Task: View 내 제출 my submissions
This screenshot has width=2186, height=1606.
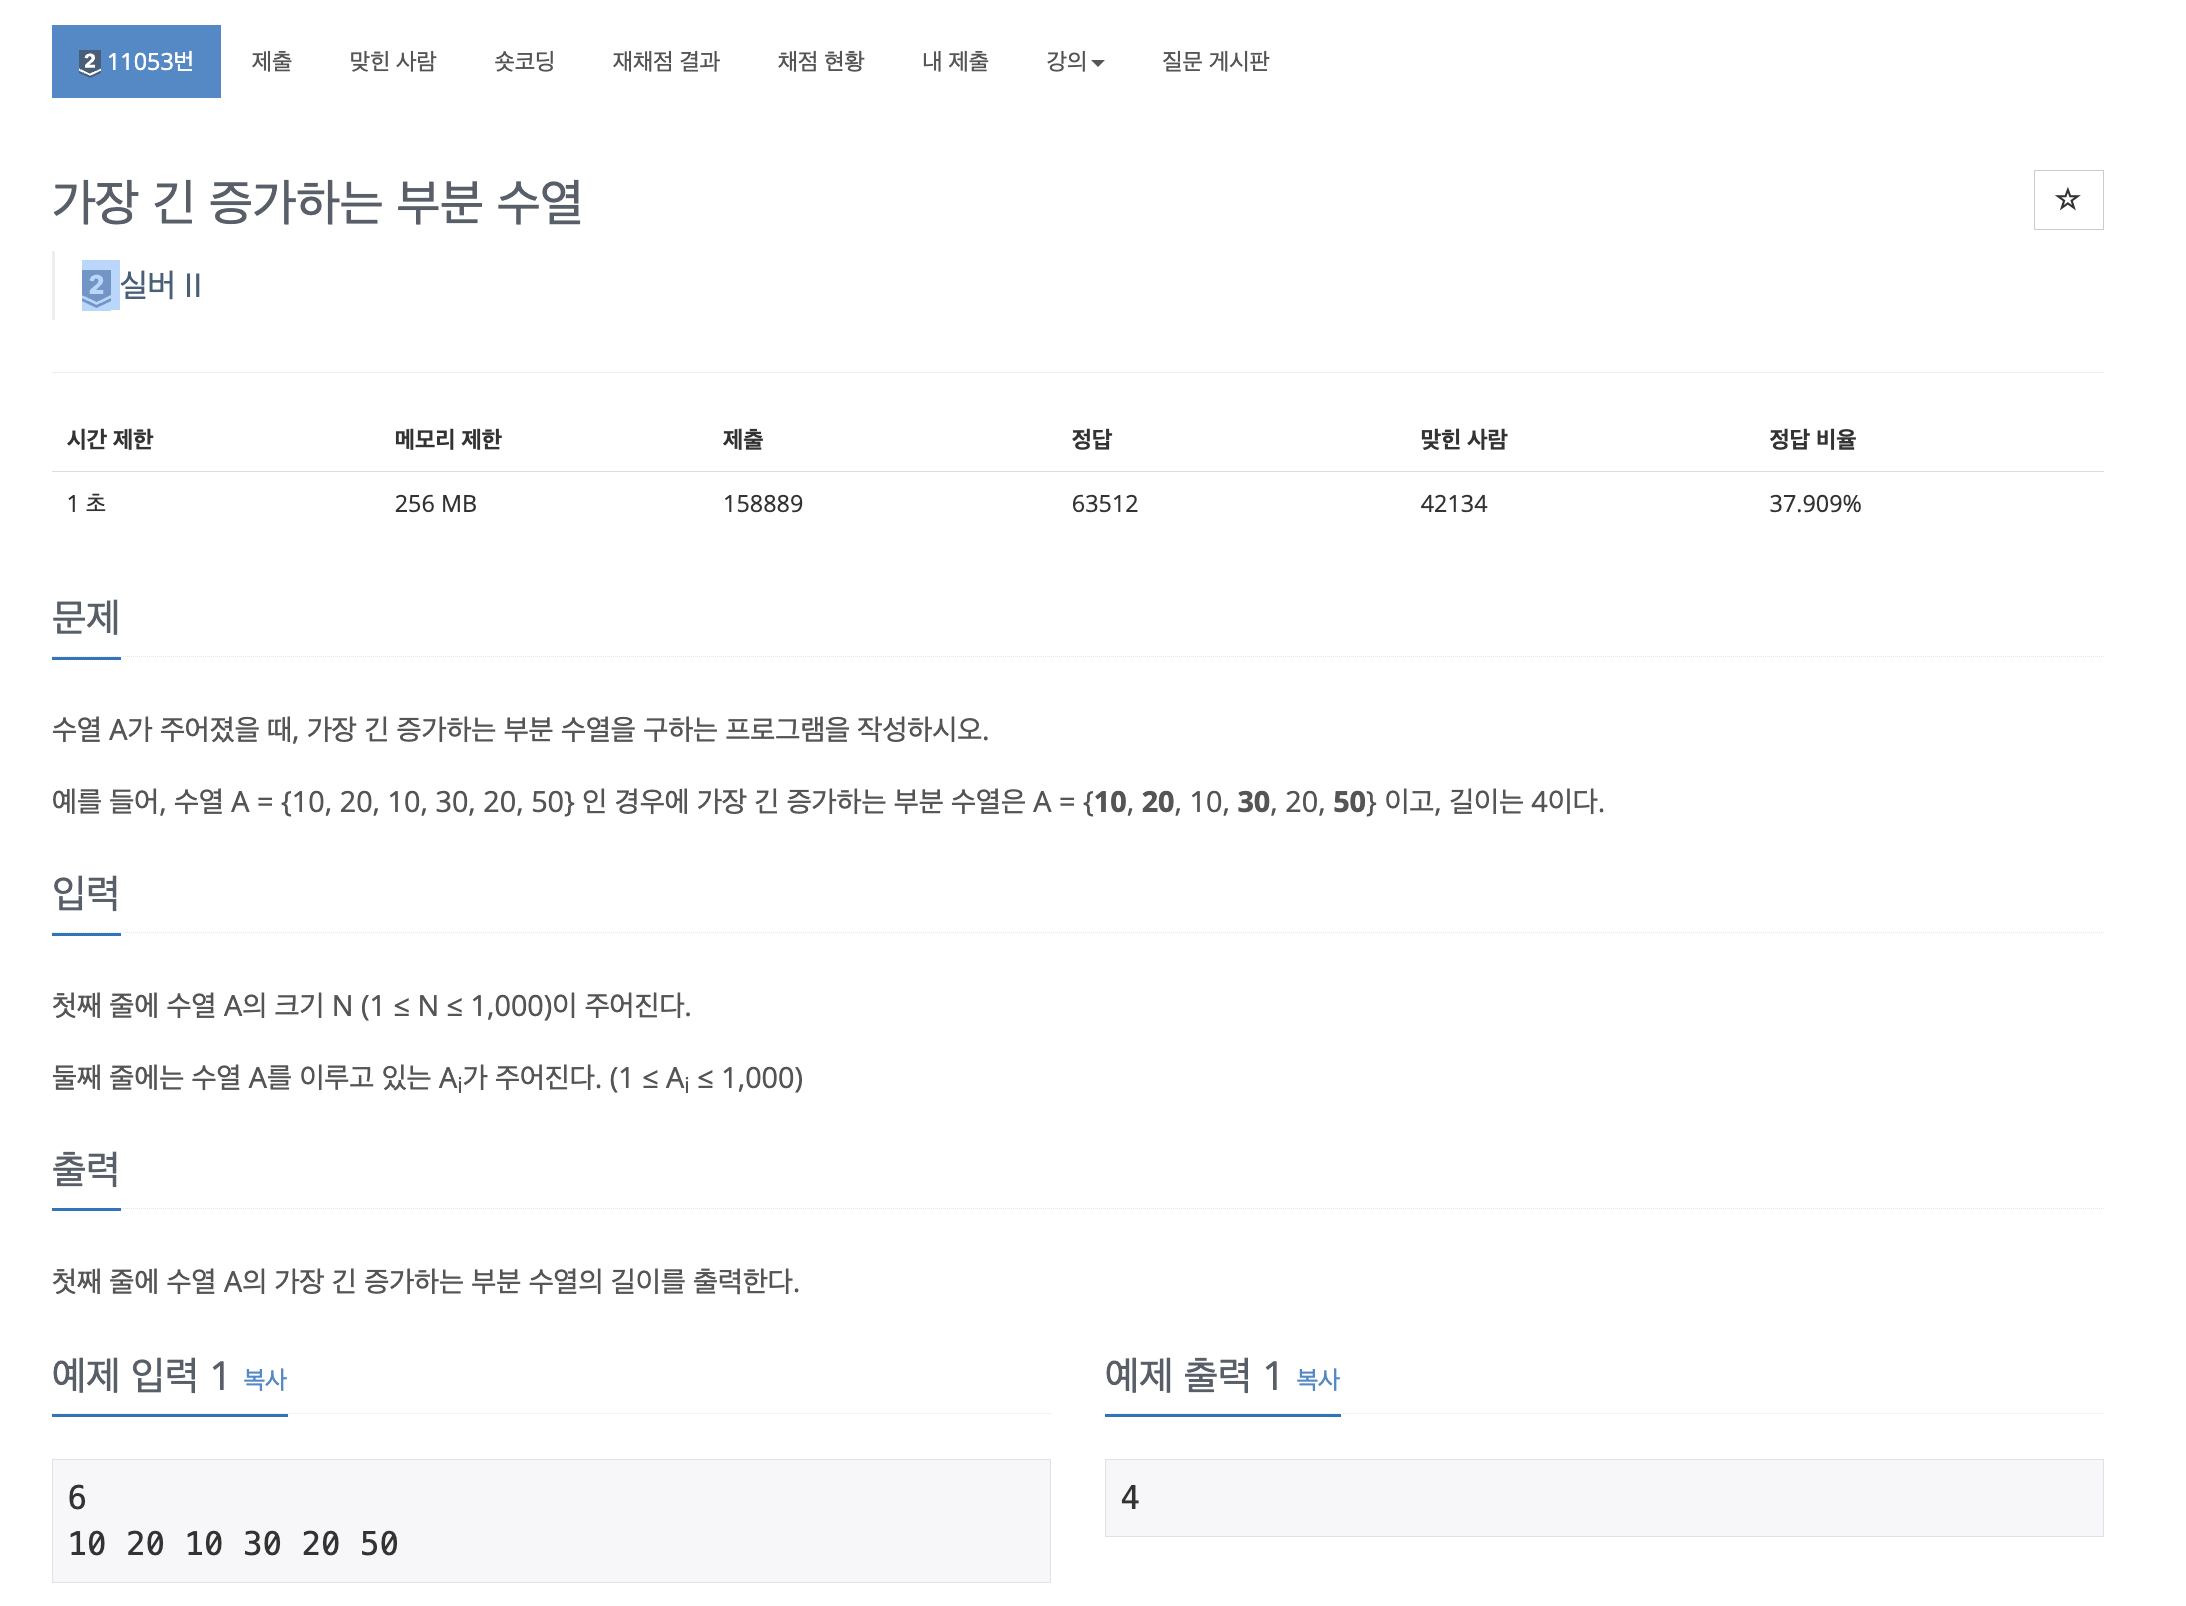Action: 955,61
